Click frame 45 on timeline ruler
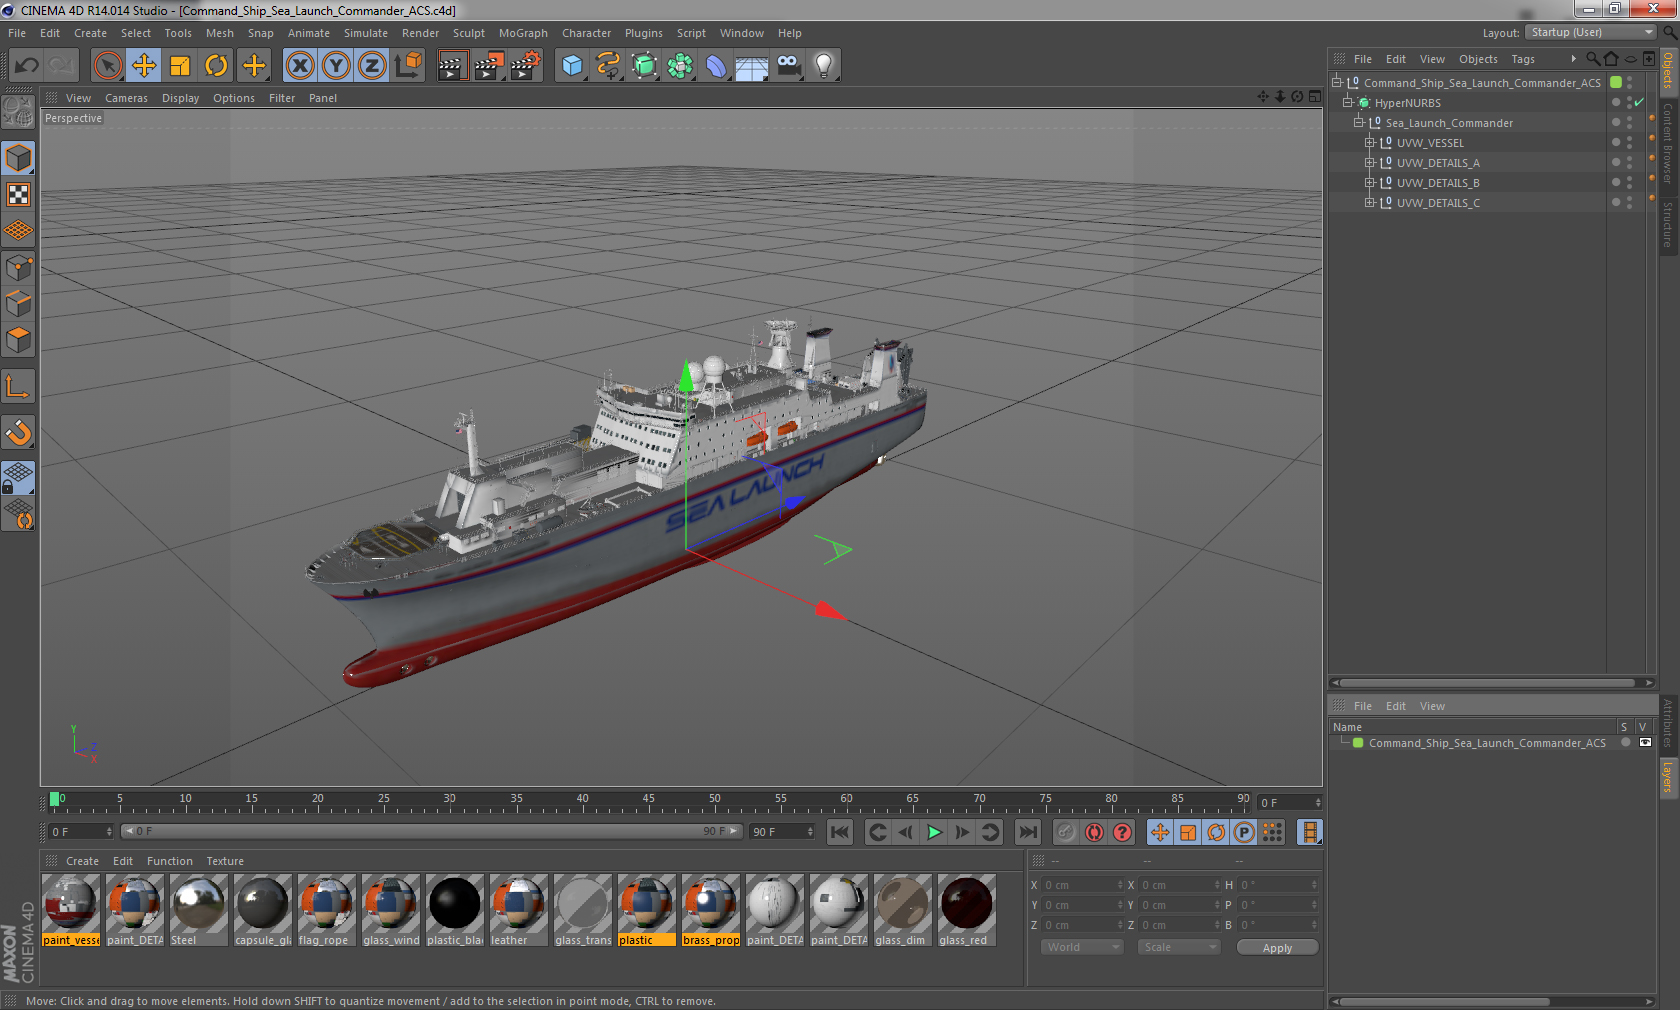 [649, 801]
